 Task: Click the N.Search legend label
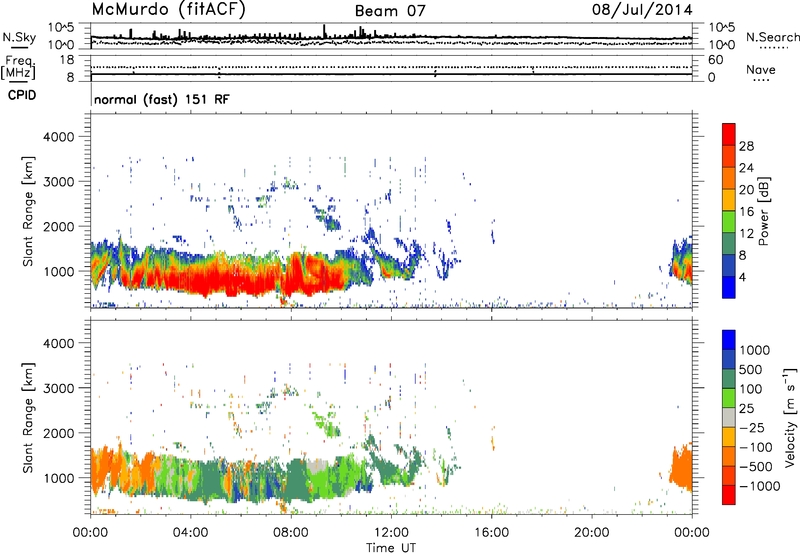click(773, 37)
